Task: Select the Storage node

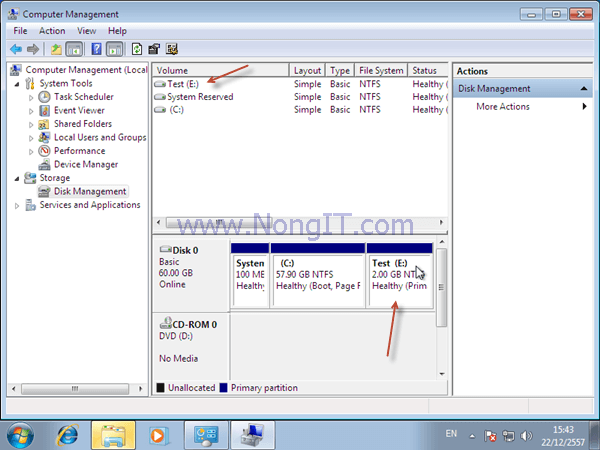Action: (55, 178)
